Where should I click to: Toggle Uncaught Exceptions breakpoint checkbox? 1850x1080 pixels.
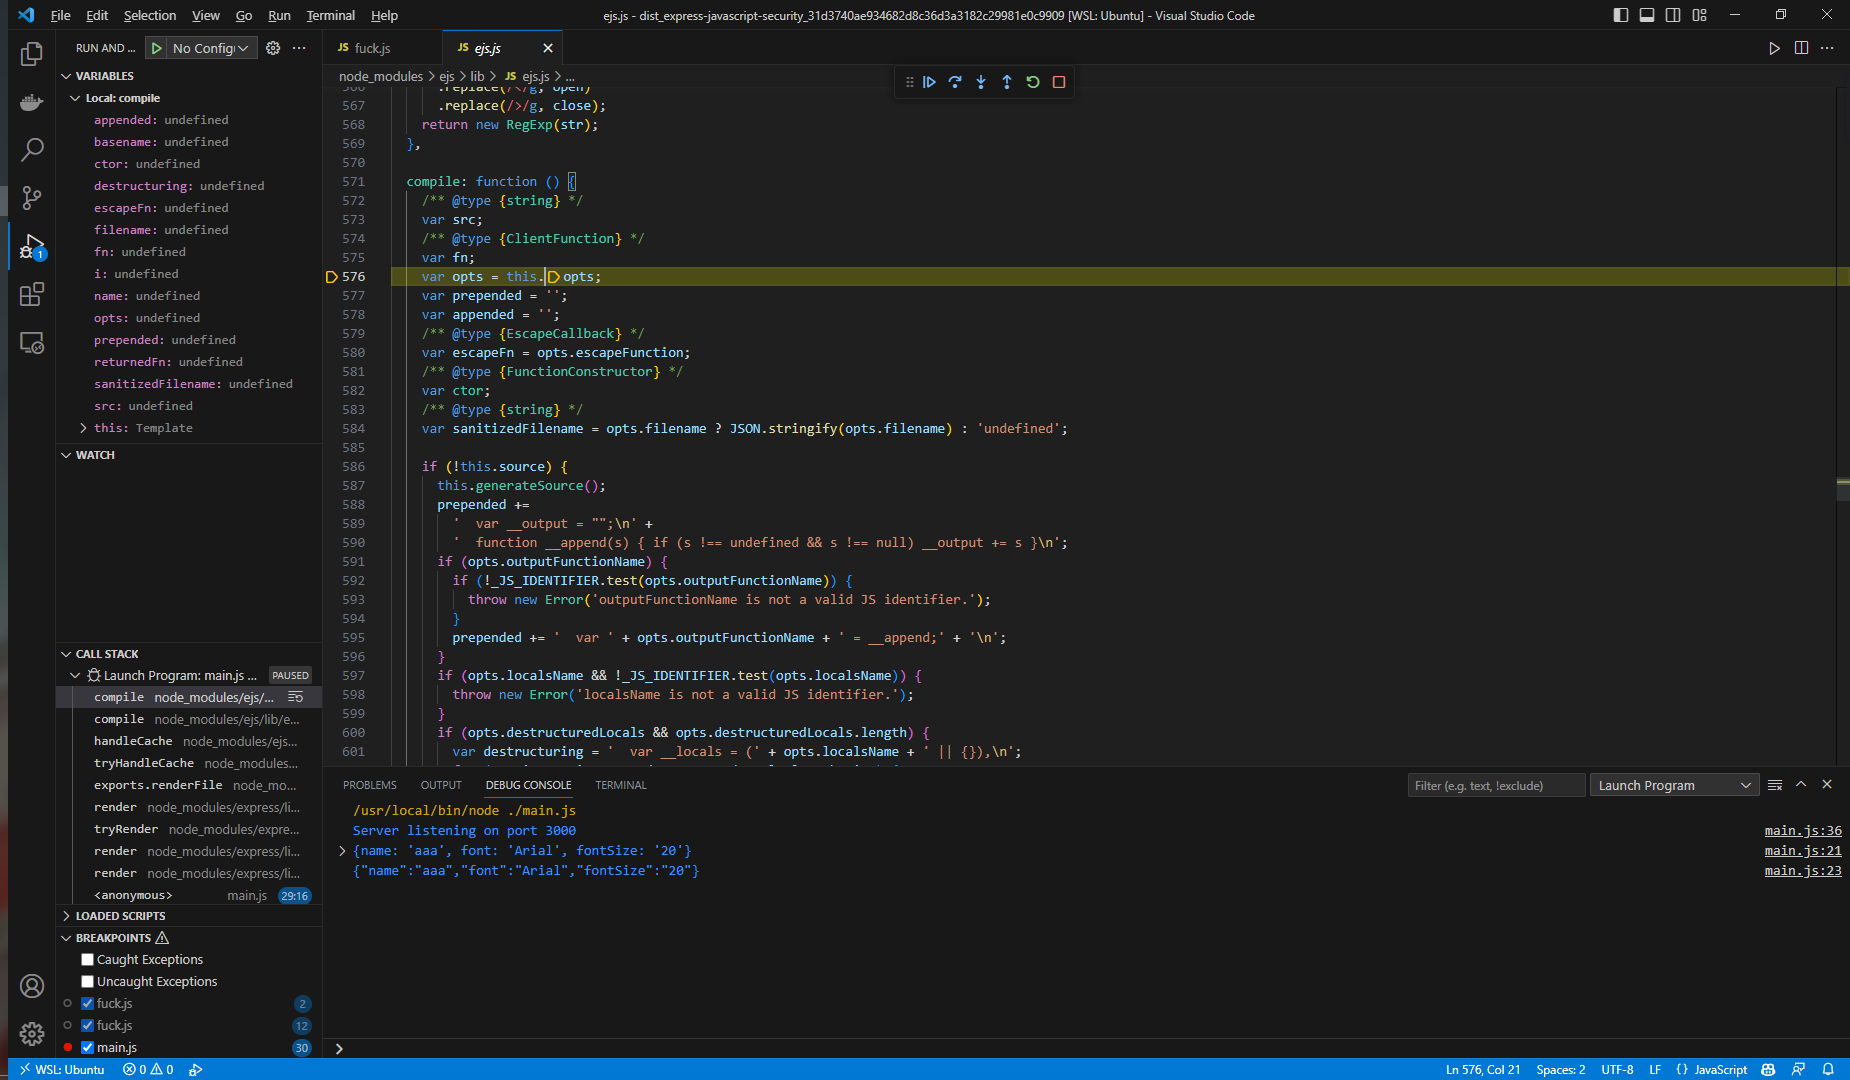[87, 982]
